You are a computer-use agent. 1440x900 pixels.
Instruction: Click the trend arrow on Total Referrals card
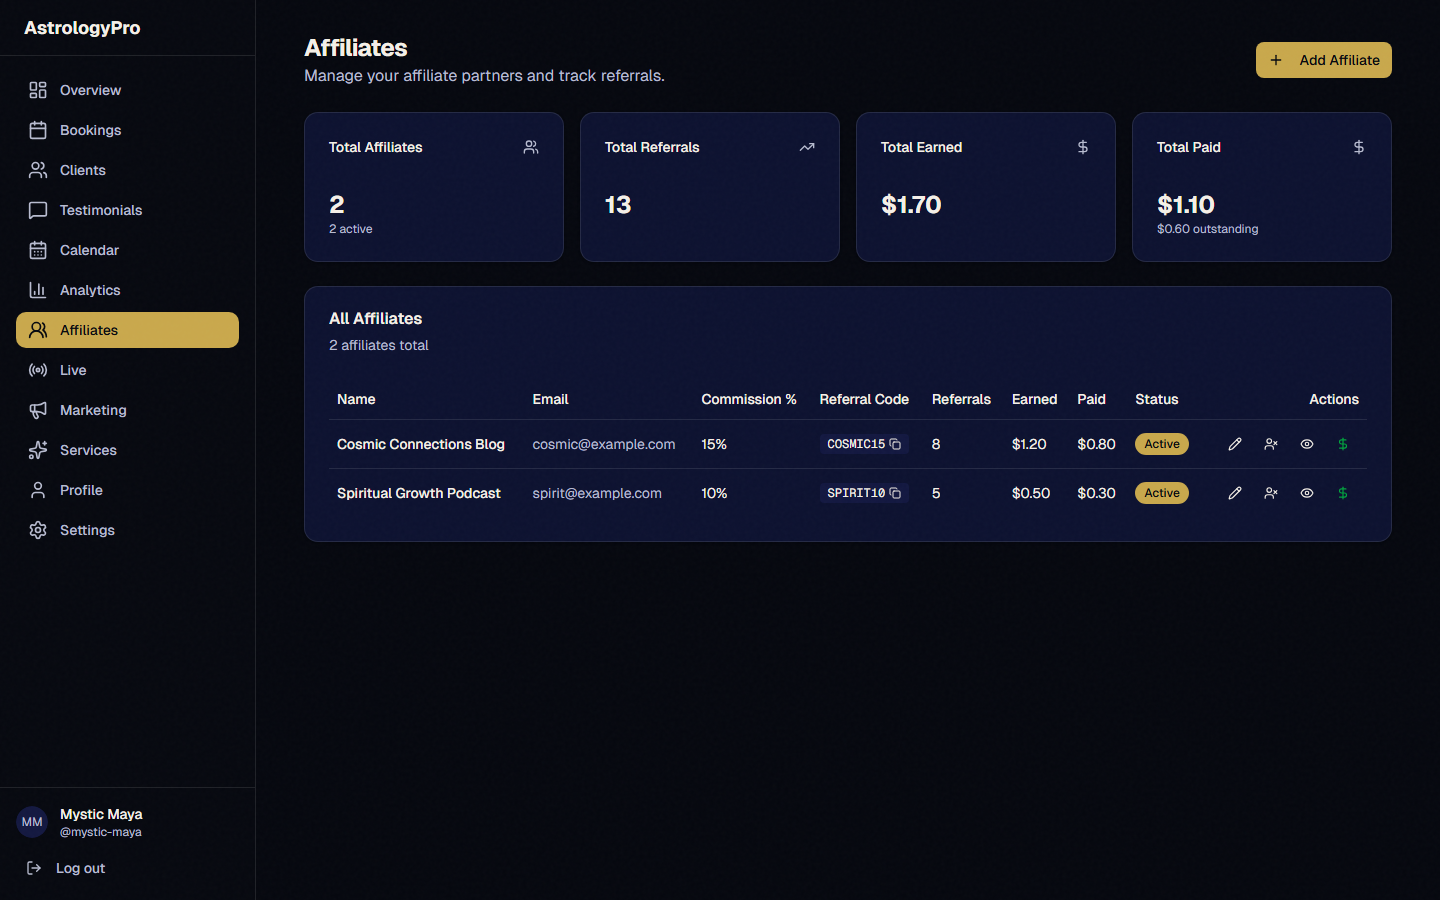(x=807, y=147)
